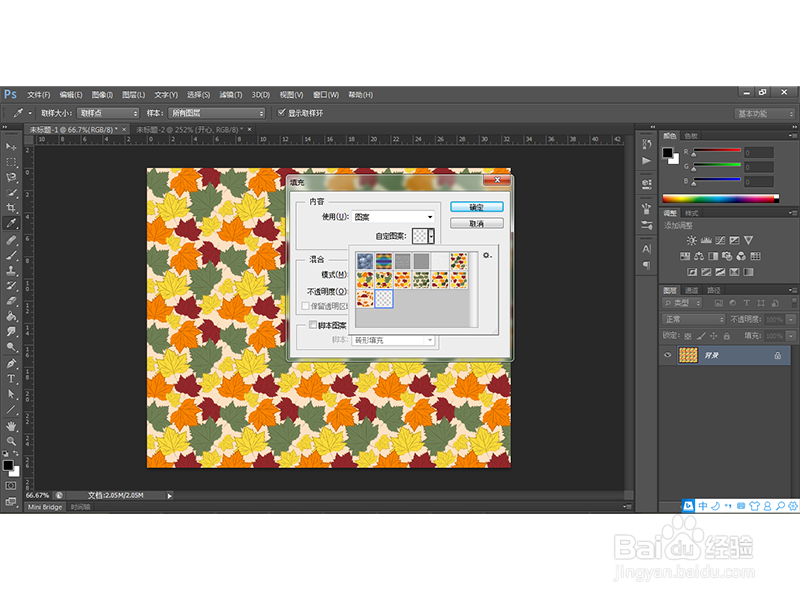Image resolution: width=800 pixels, height=600 pixels.
Task: Open the 基本功能 workspace dropdown
Action: [x=764, y=114]
